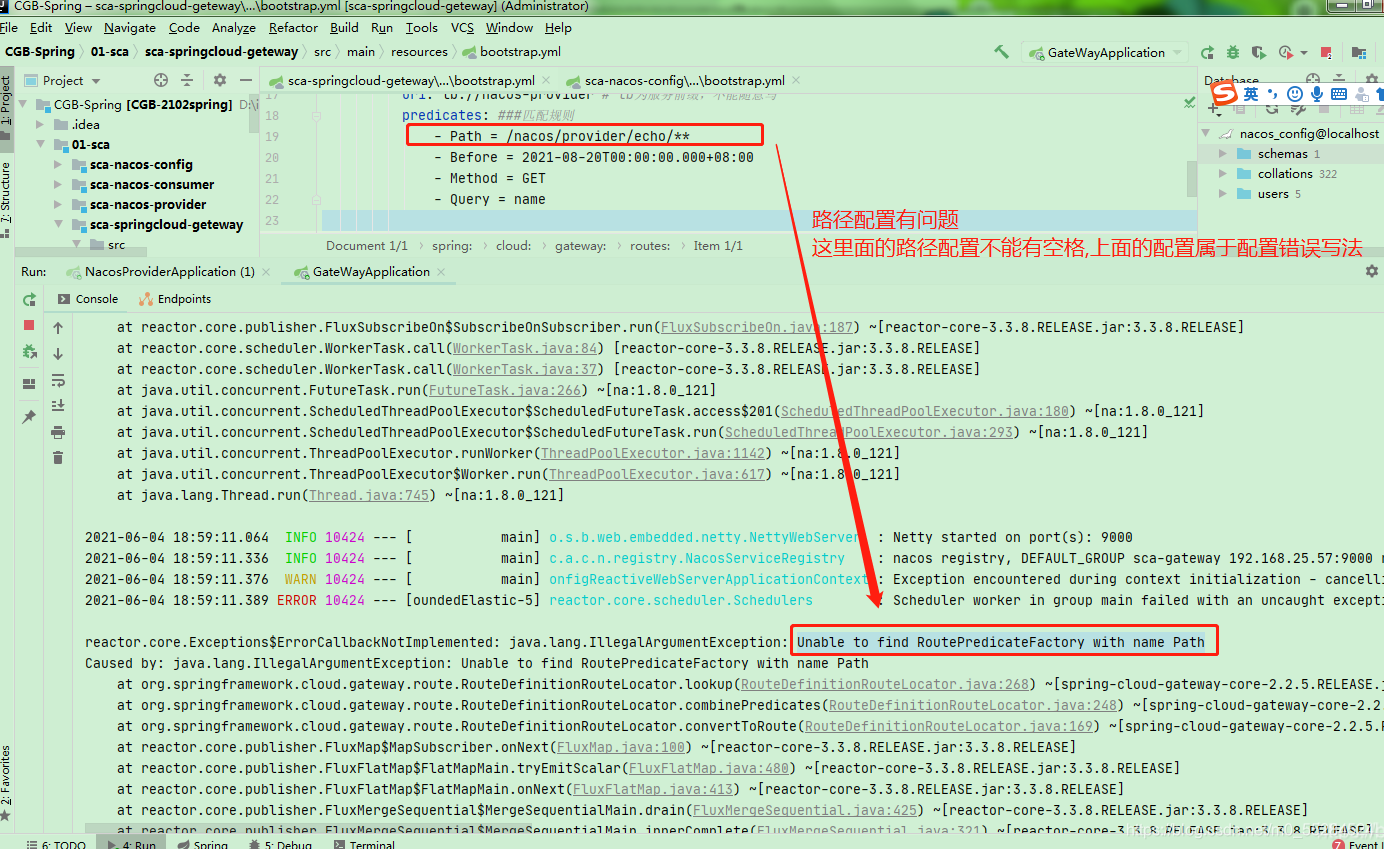Switch to the Endpoints tab
Screen dimensions: 1384x849
click(x=174, y=299)
